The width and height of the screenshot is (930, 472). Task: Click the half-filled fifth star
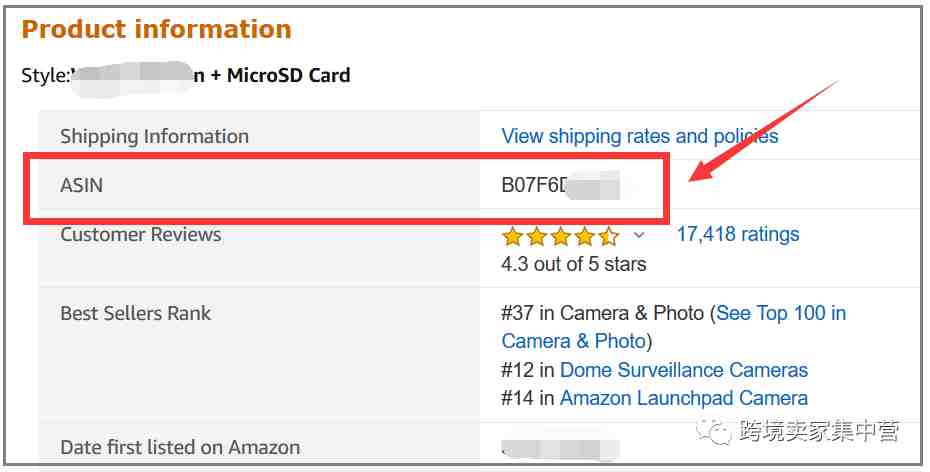[x=609, y=237]
